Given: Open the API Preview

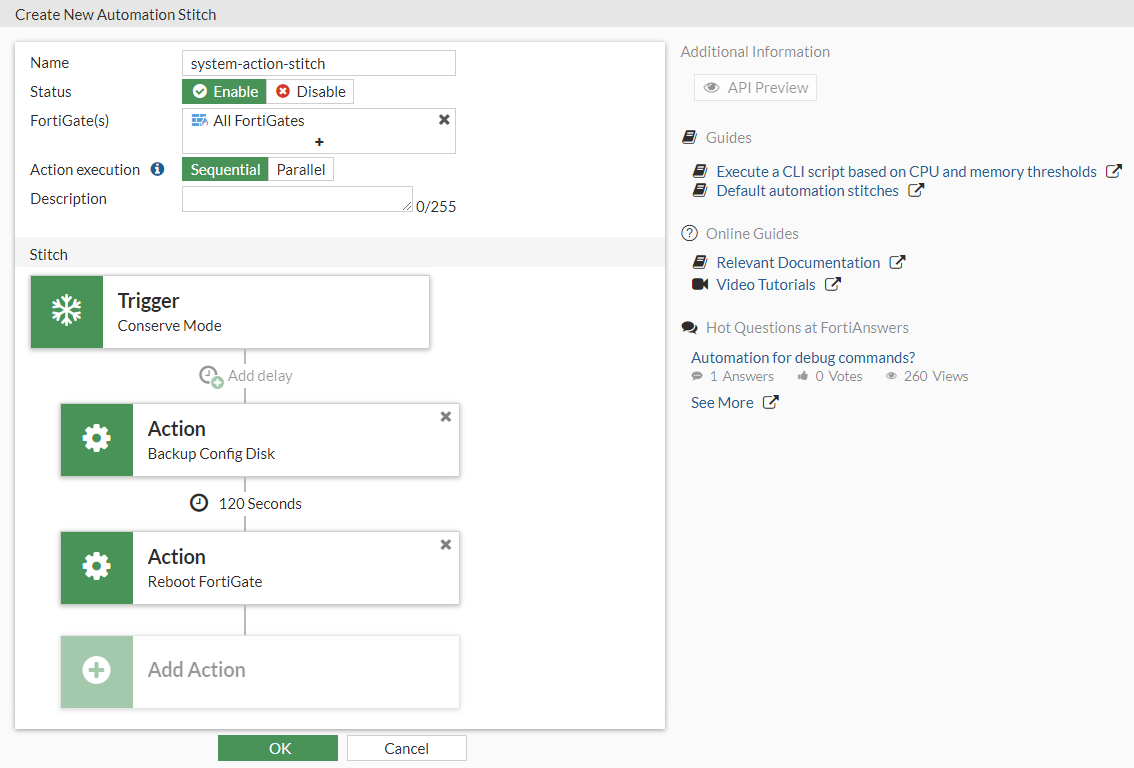Looking at the screenshot, I should [755, 88].
